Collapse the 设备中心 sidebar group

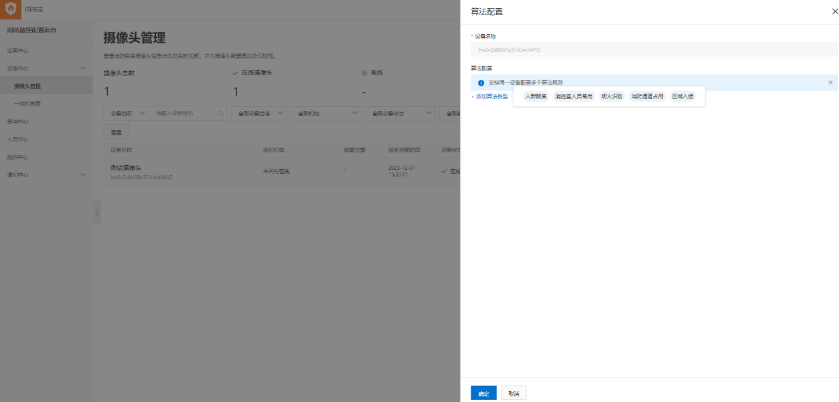click(x=82, y=68)
